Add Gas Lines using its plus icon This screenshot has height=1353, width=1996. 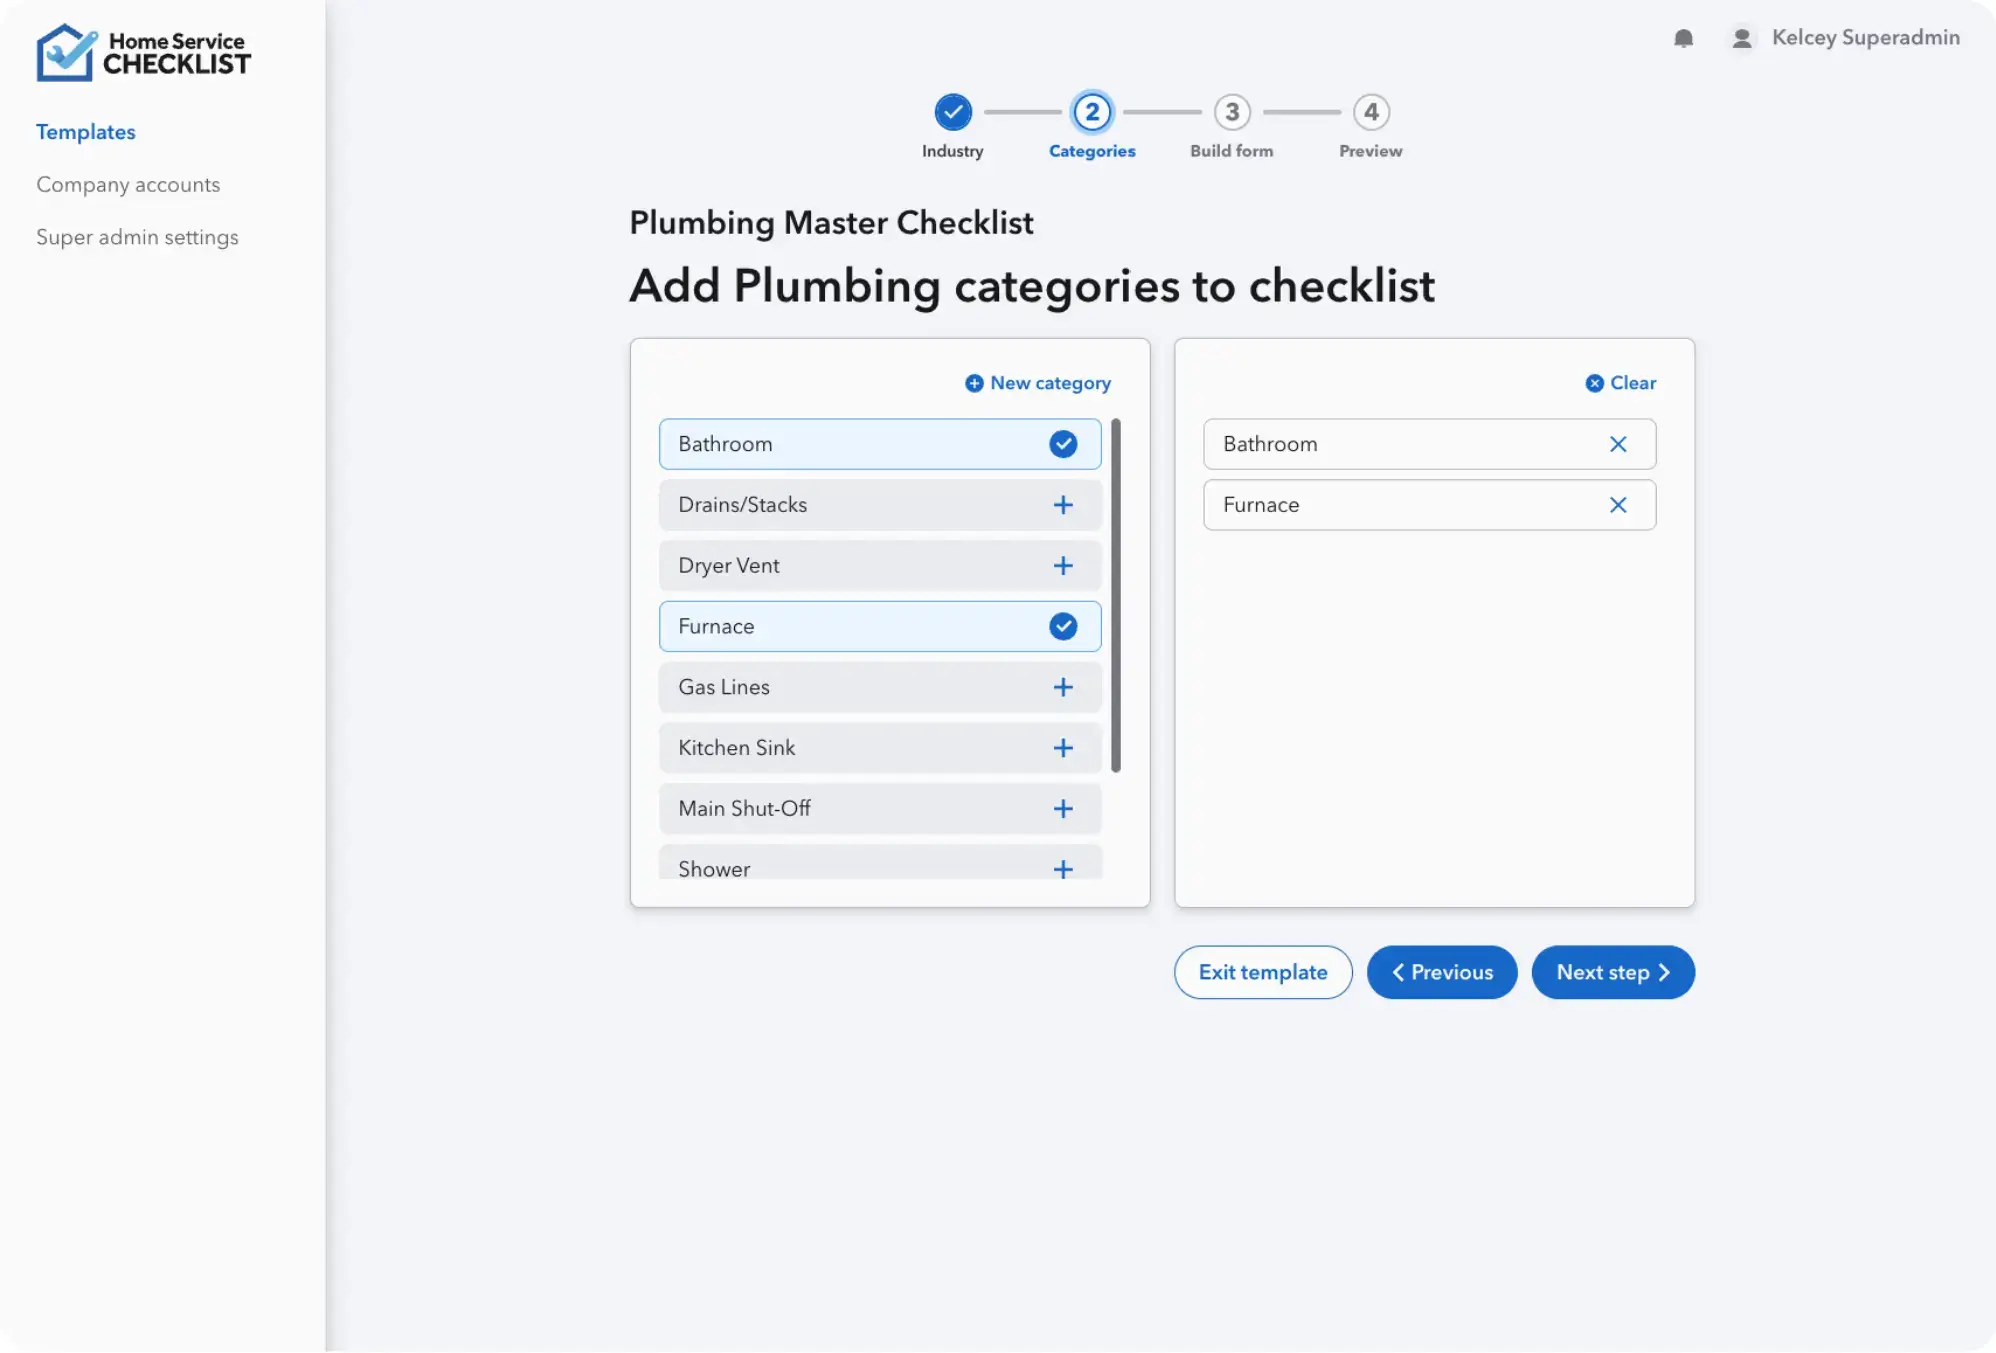(1063, 687)
